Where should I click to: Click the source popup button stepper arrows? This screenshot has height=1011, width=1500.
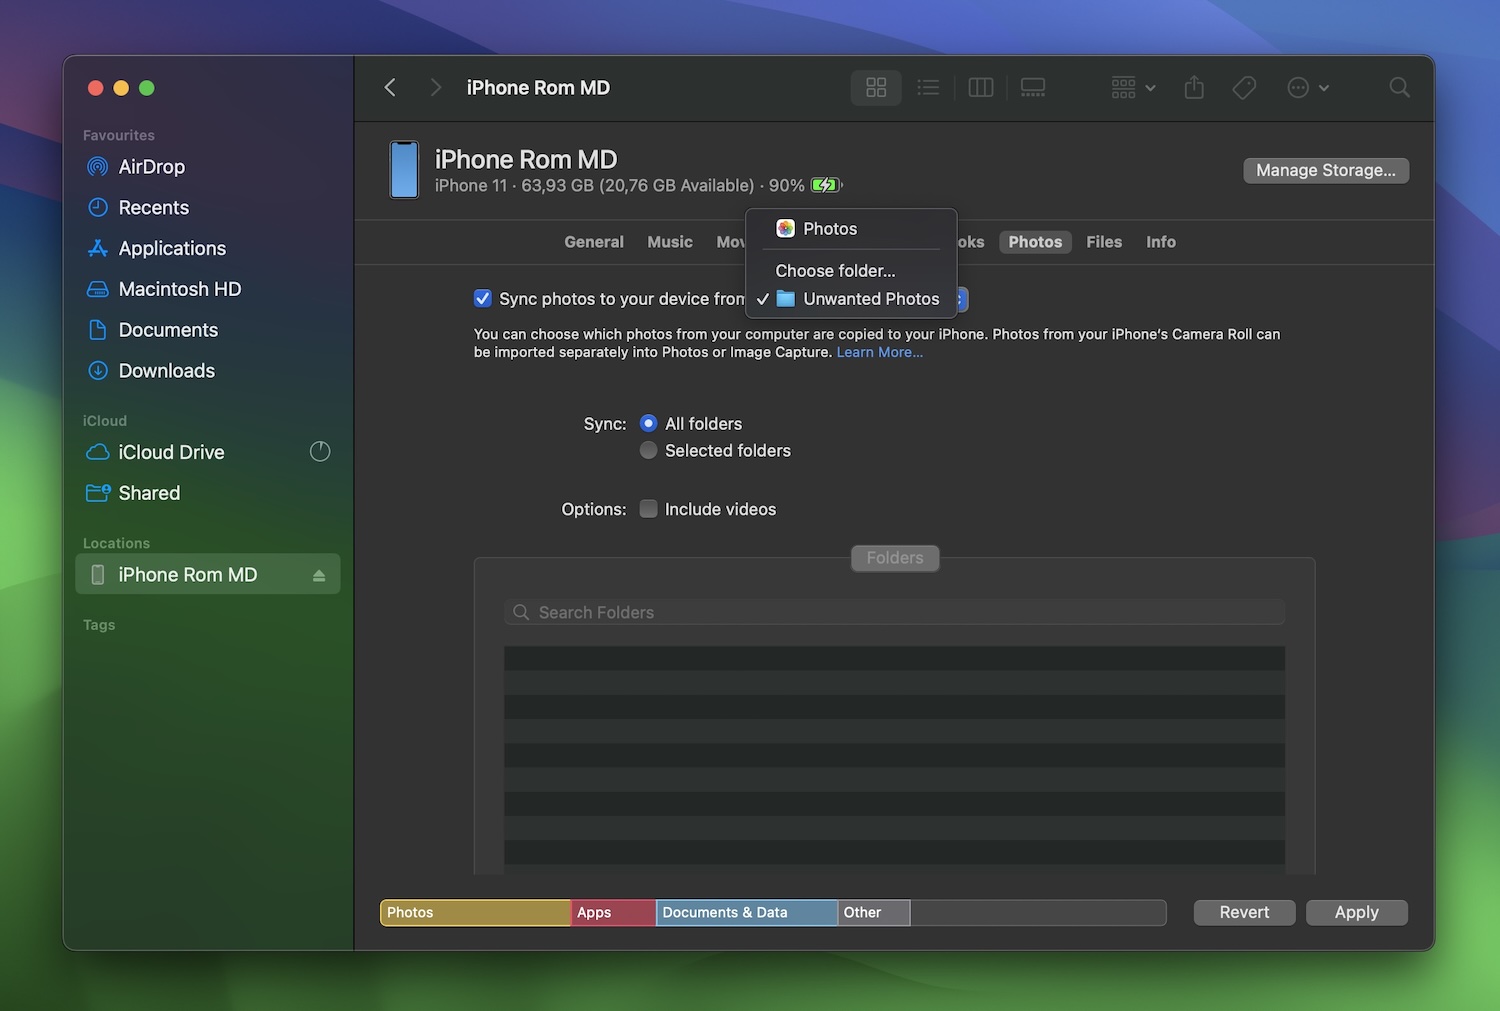tap(961, 299)
